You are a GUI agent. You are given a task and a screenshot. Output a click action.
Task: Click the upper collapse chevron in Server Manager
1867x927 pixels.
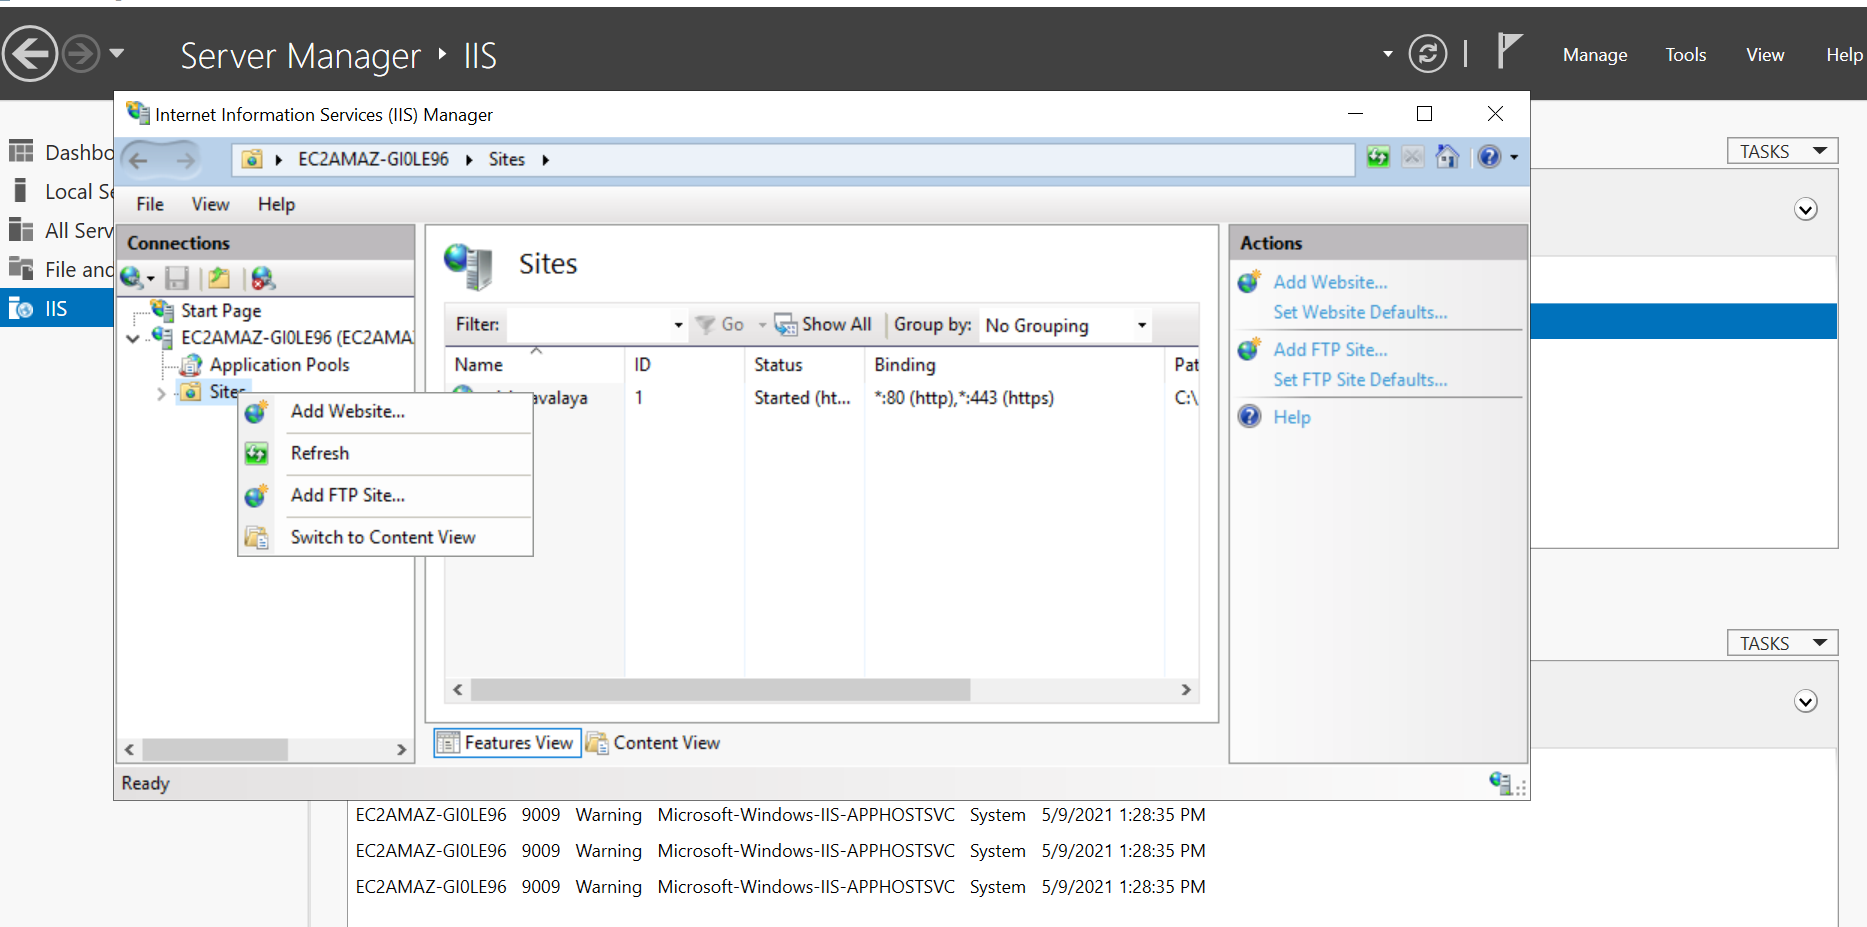pos(1805,210)
